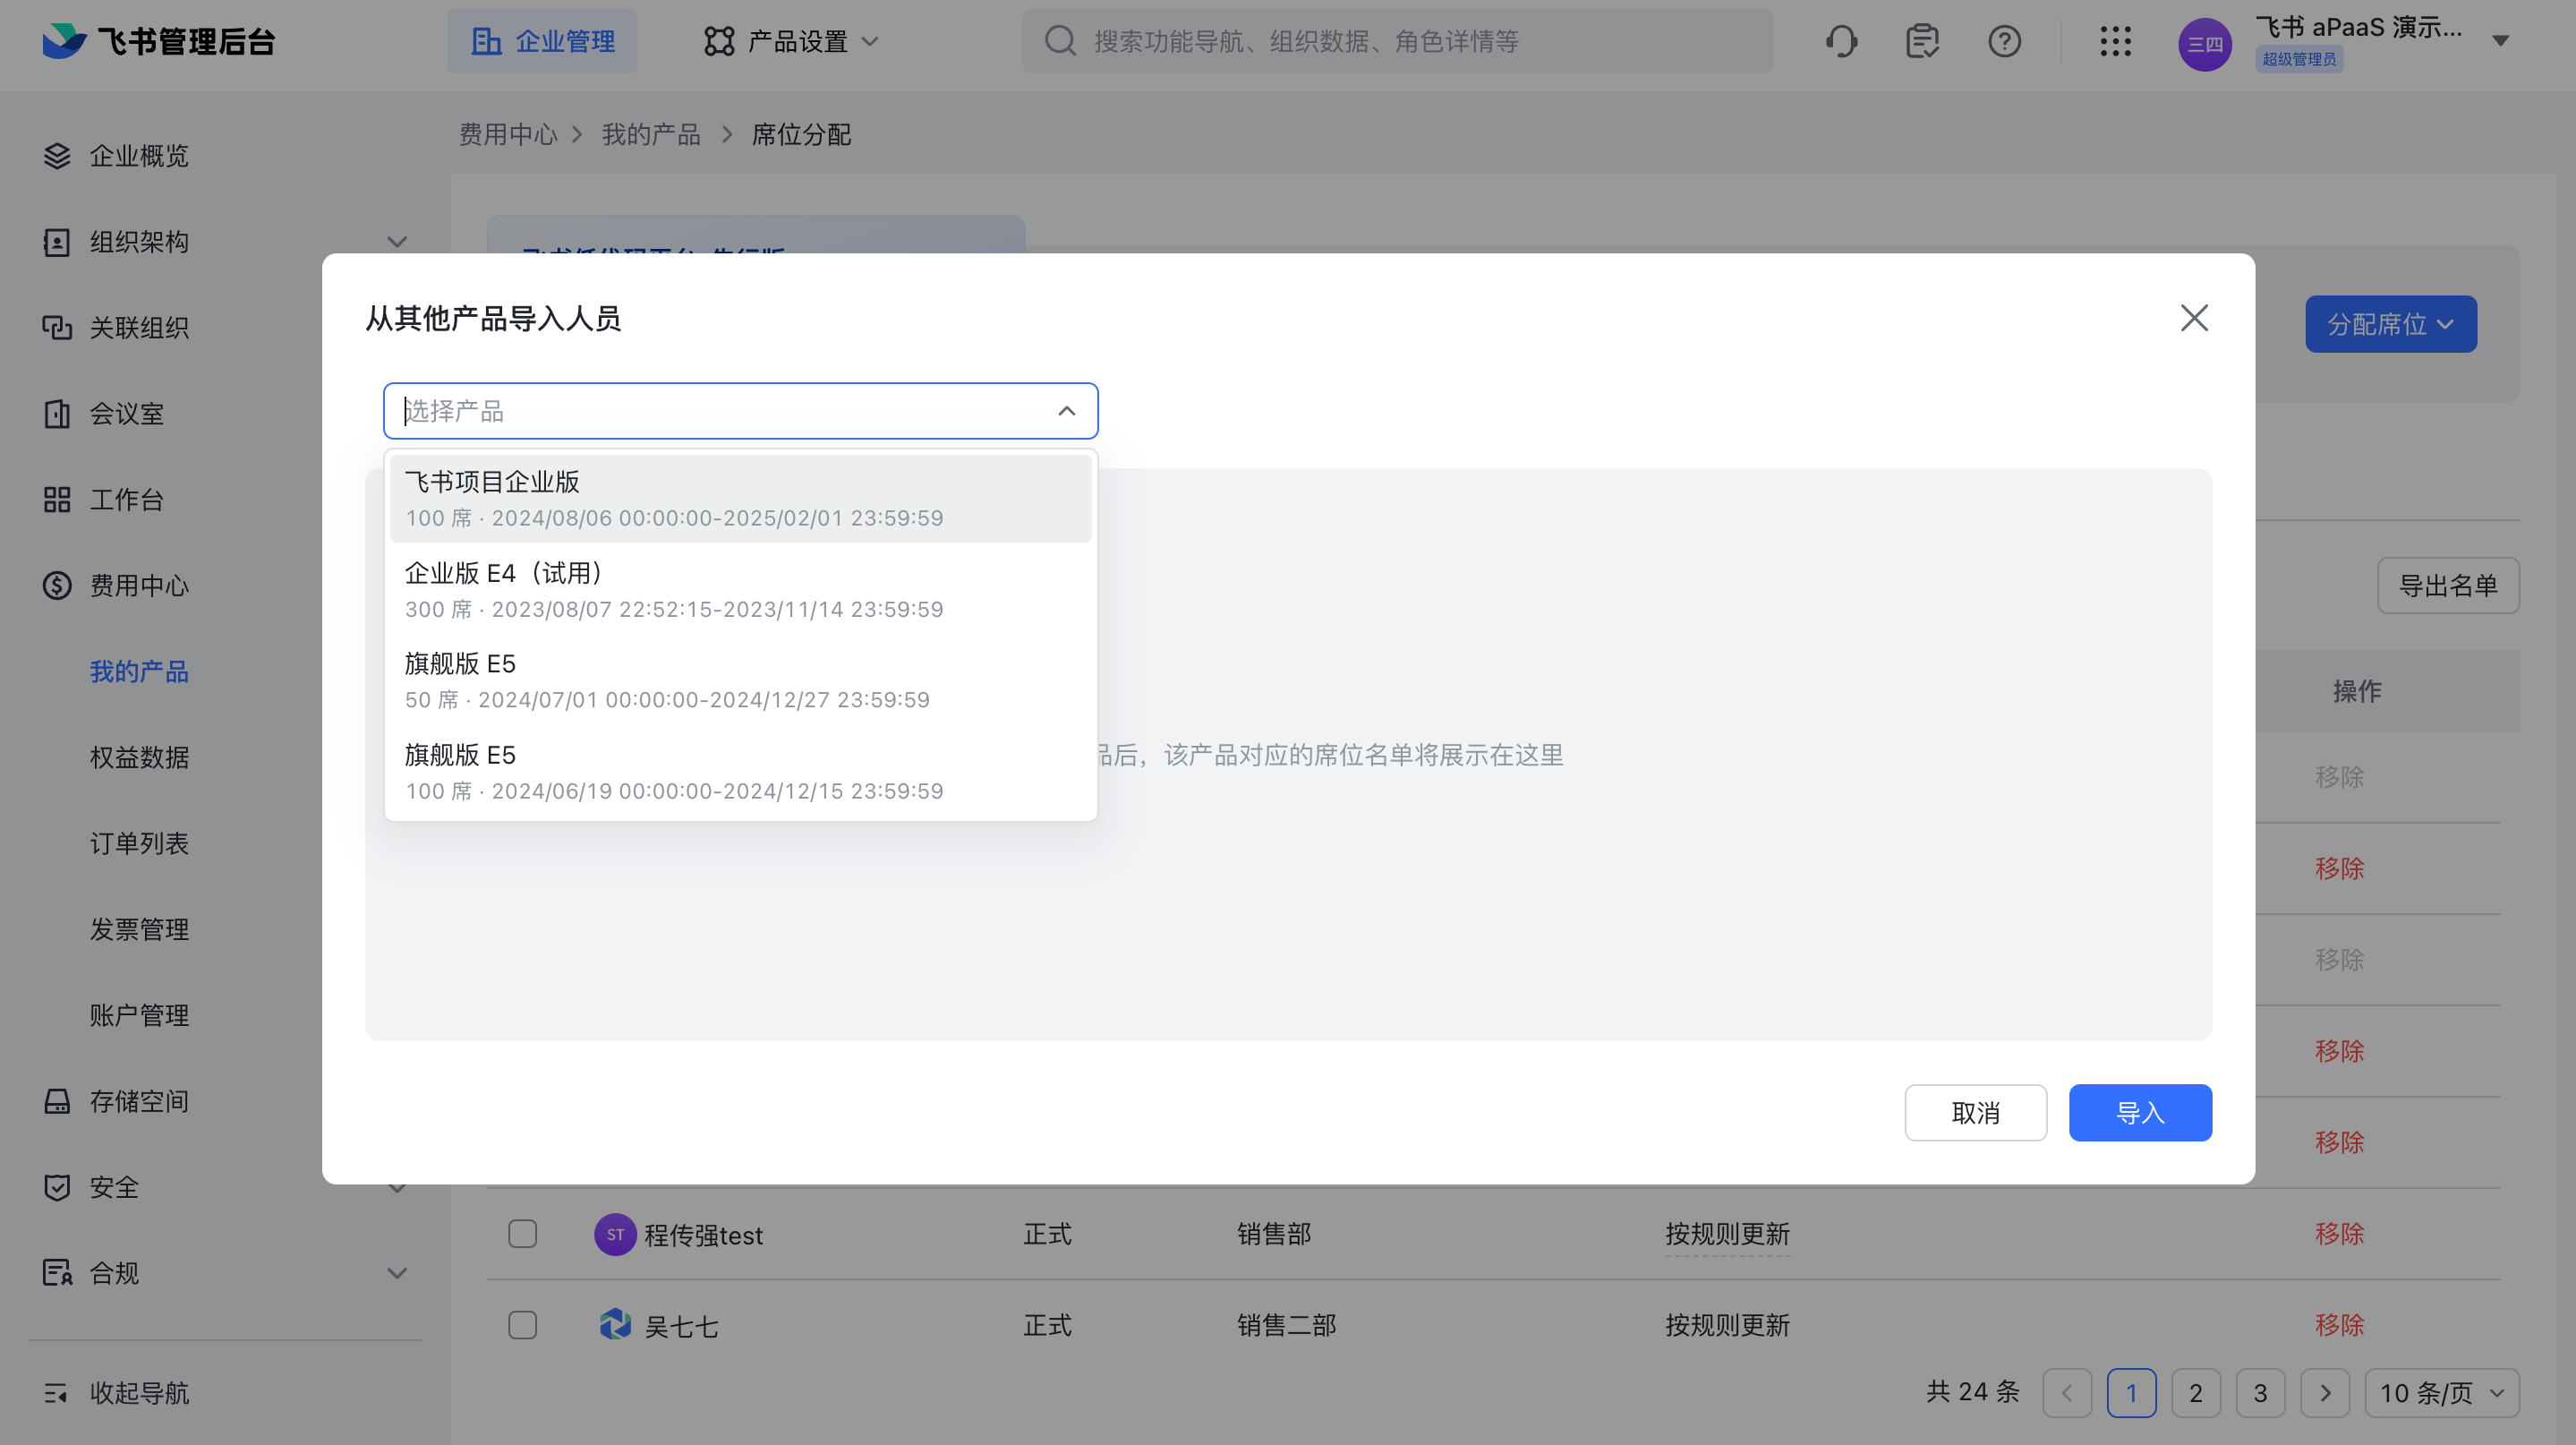Click the 存储空间 drive icon

[57, 1101]
